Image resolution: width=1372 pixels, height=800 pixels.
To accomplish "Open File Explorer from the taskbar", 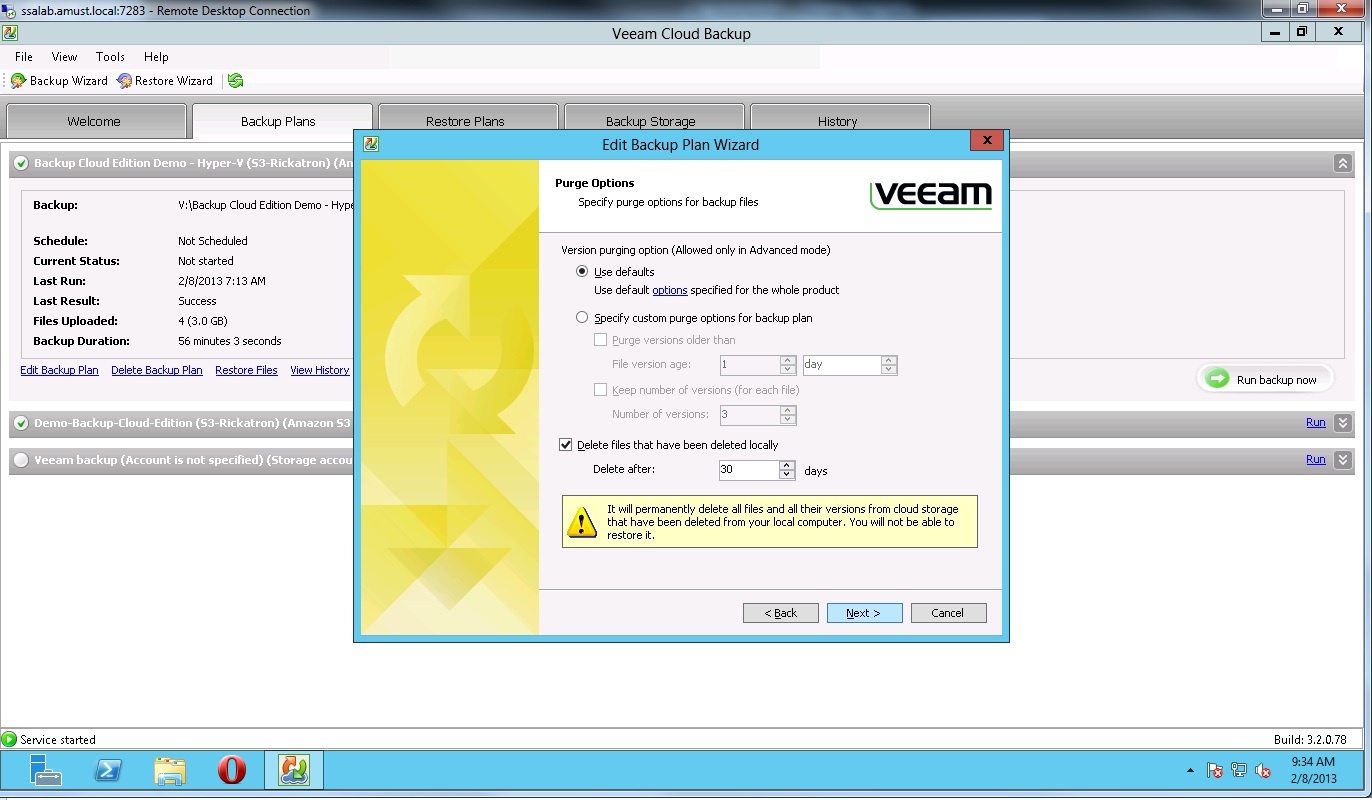I will [170, 770].
